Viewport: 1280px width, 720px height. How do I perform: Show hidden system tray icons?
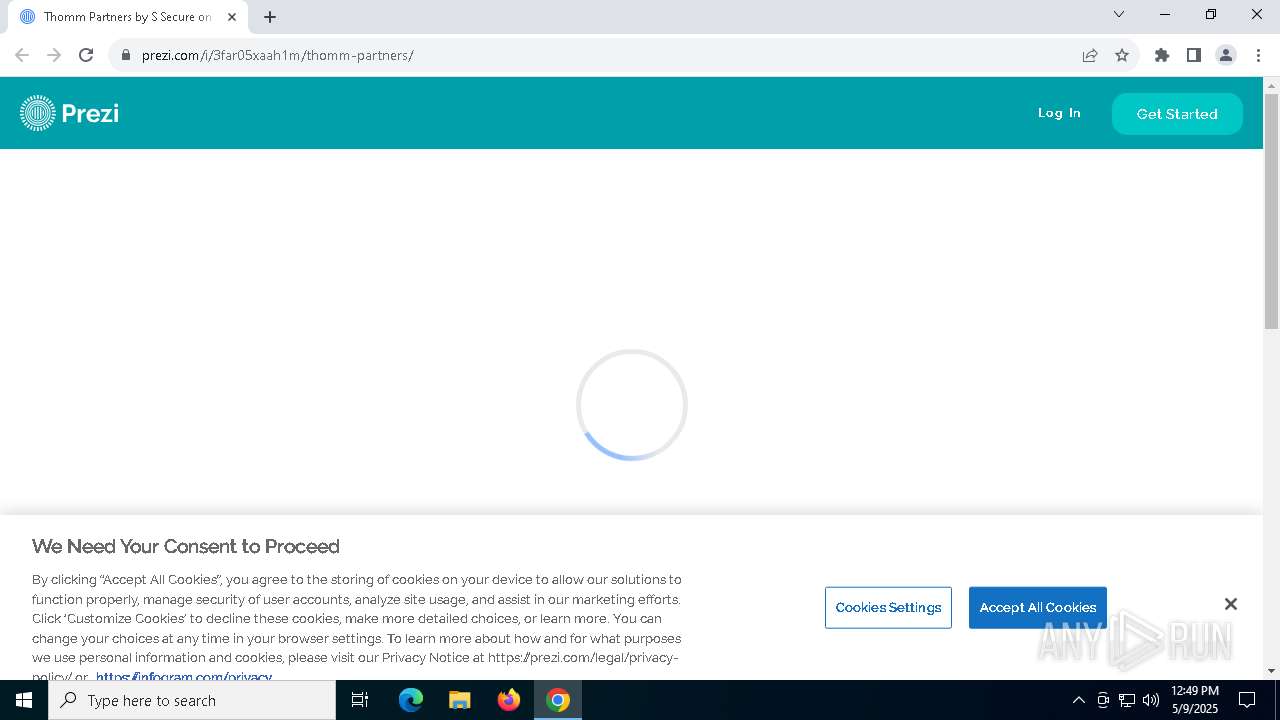(1078, 700)
